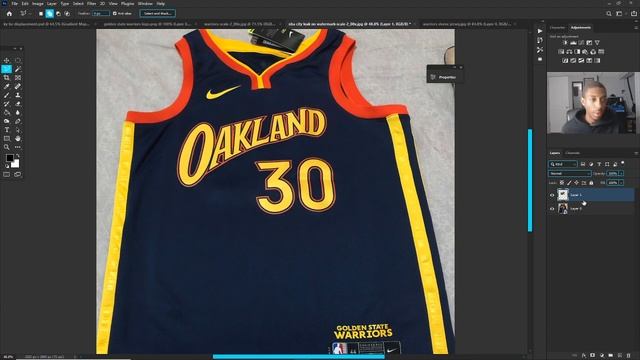Click the Layer 1 thumbnail
This screenshot has height=360, width=640.
pos(563,195)
